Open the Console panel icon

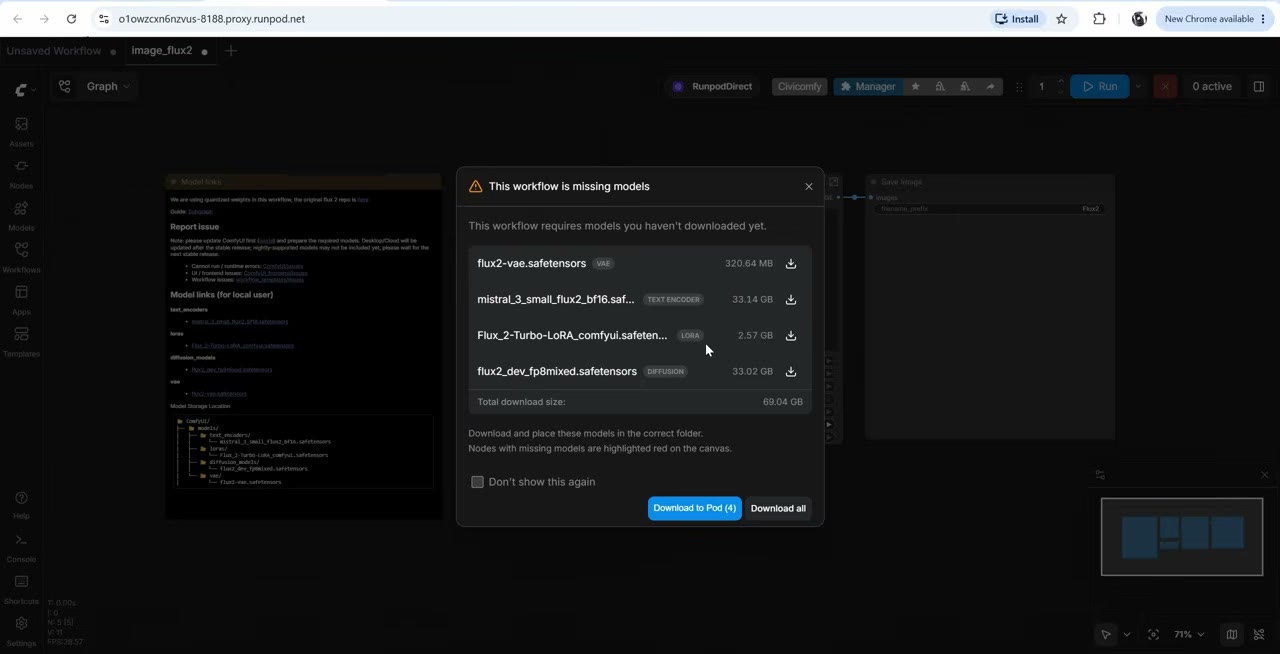coord(21,546)
